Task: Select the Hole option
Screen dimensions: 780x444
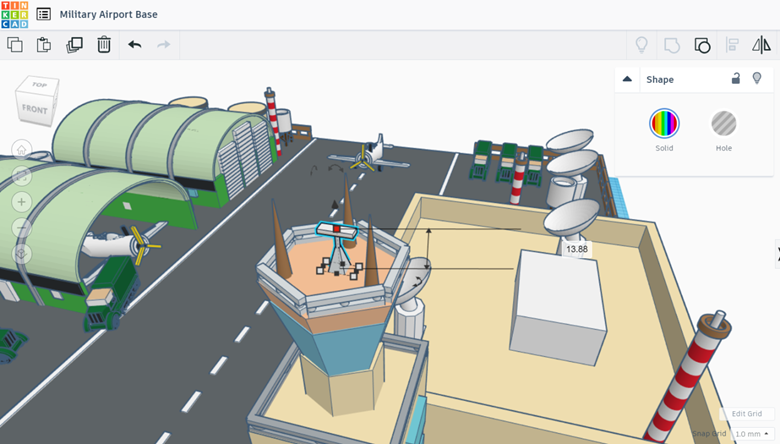Action: pos(724,123)
